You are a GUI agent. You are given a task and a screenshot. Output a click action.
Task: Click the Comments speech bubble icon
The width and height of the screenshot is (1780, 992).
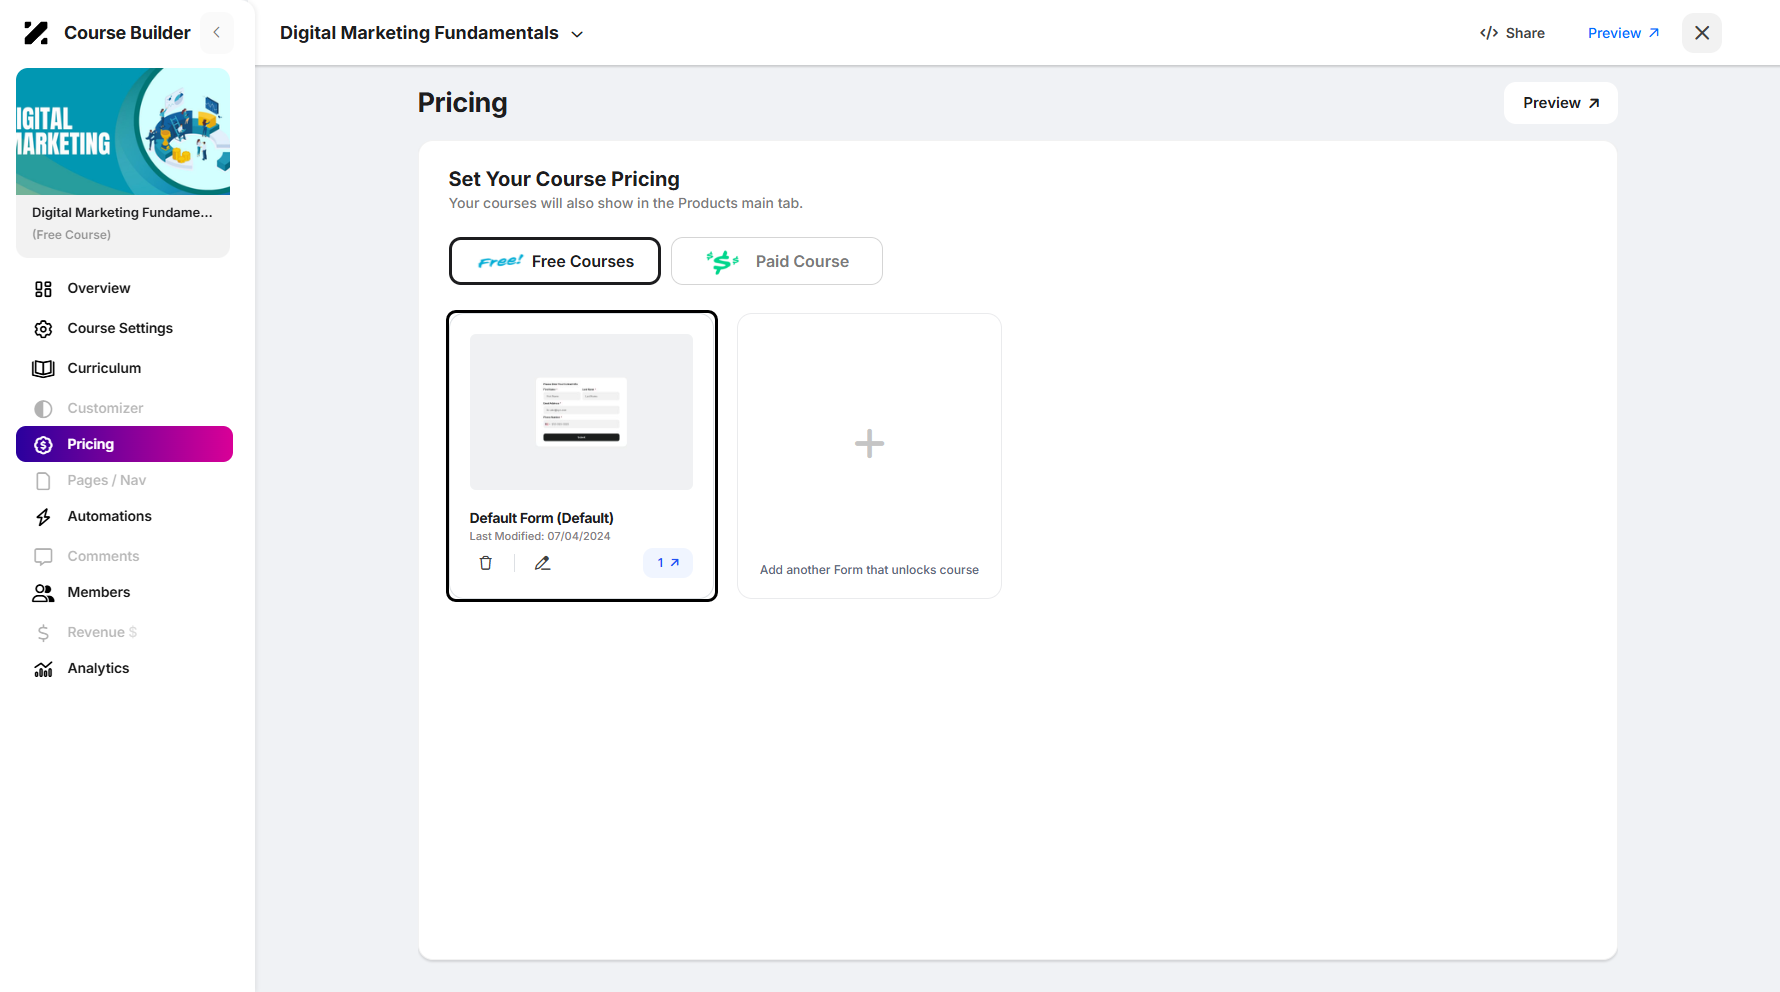pos(43,557)
